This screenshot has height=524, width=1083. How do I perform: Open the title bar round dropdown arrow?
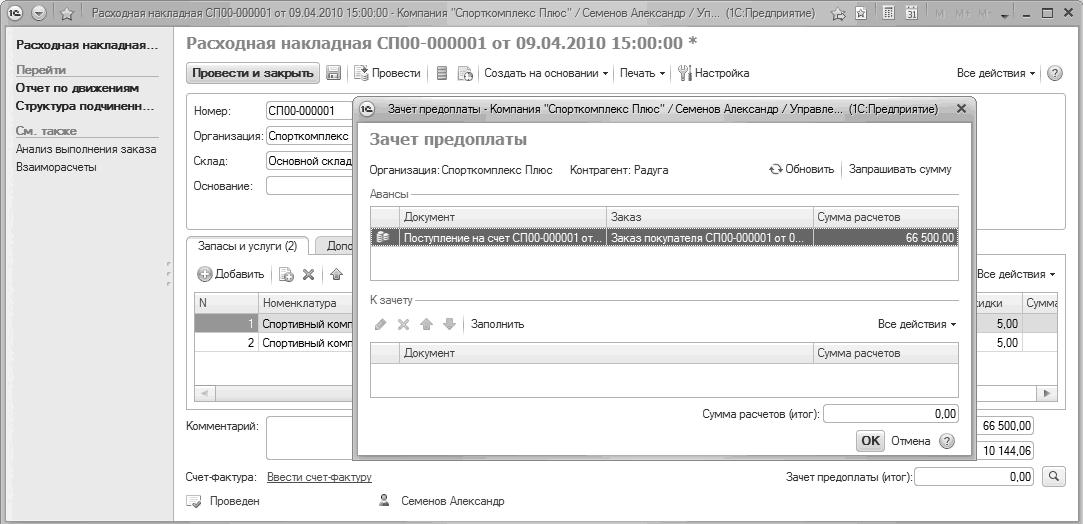pos(39,13)
